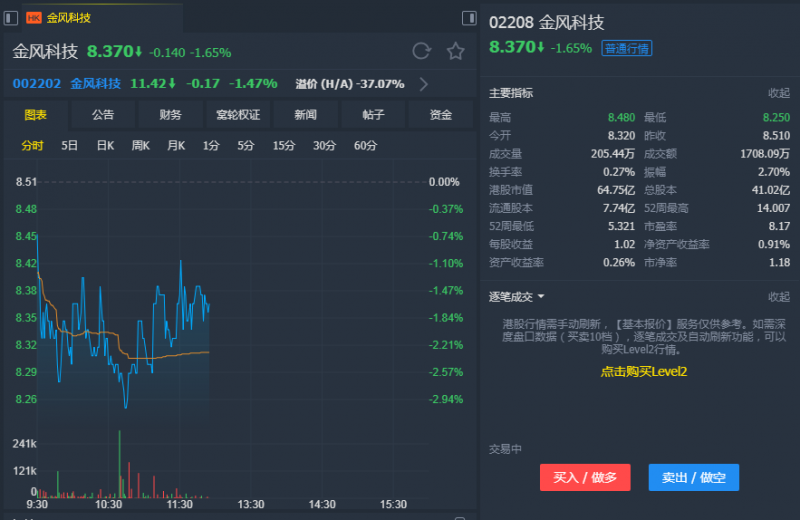This screenshot has width=800, height=520.
Task: Click the 241k volume axis label
Action: click(24, 443)
